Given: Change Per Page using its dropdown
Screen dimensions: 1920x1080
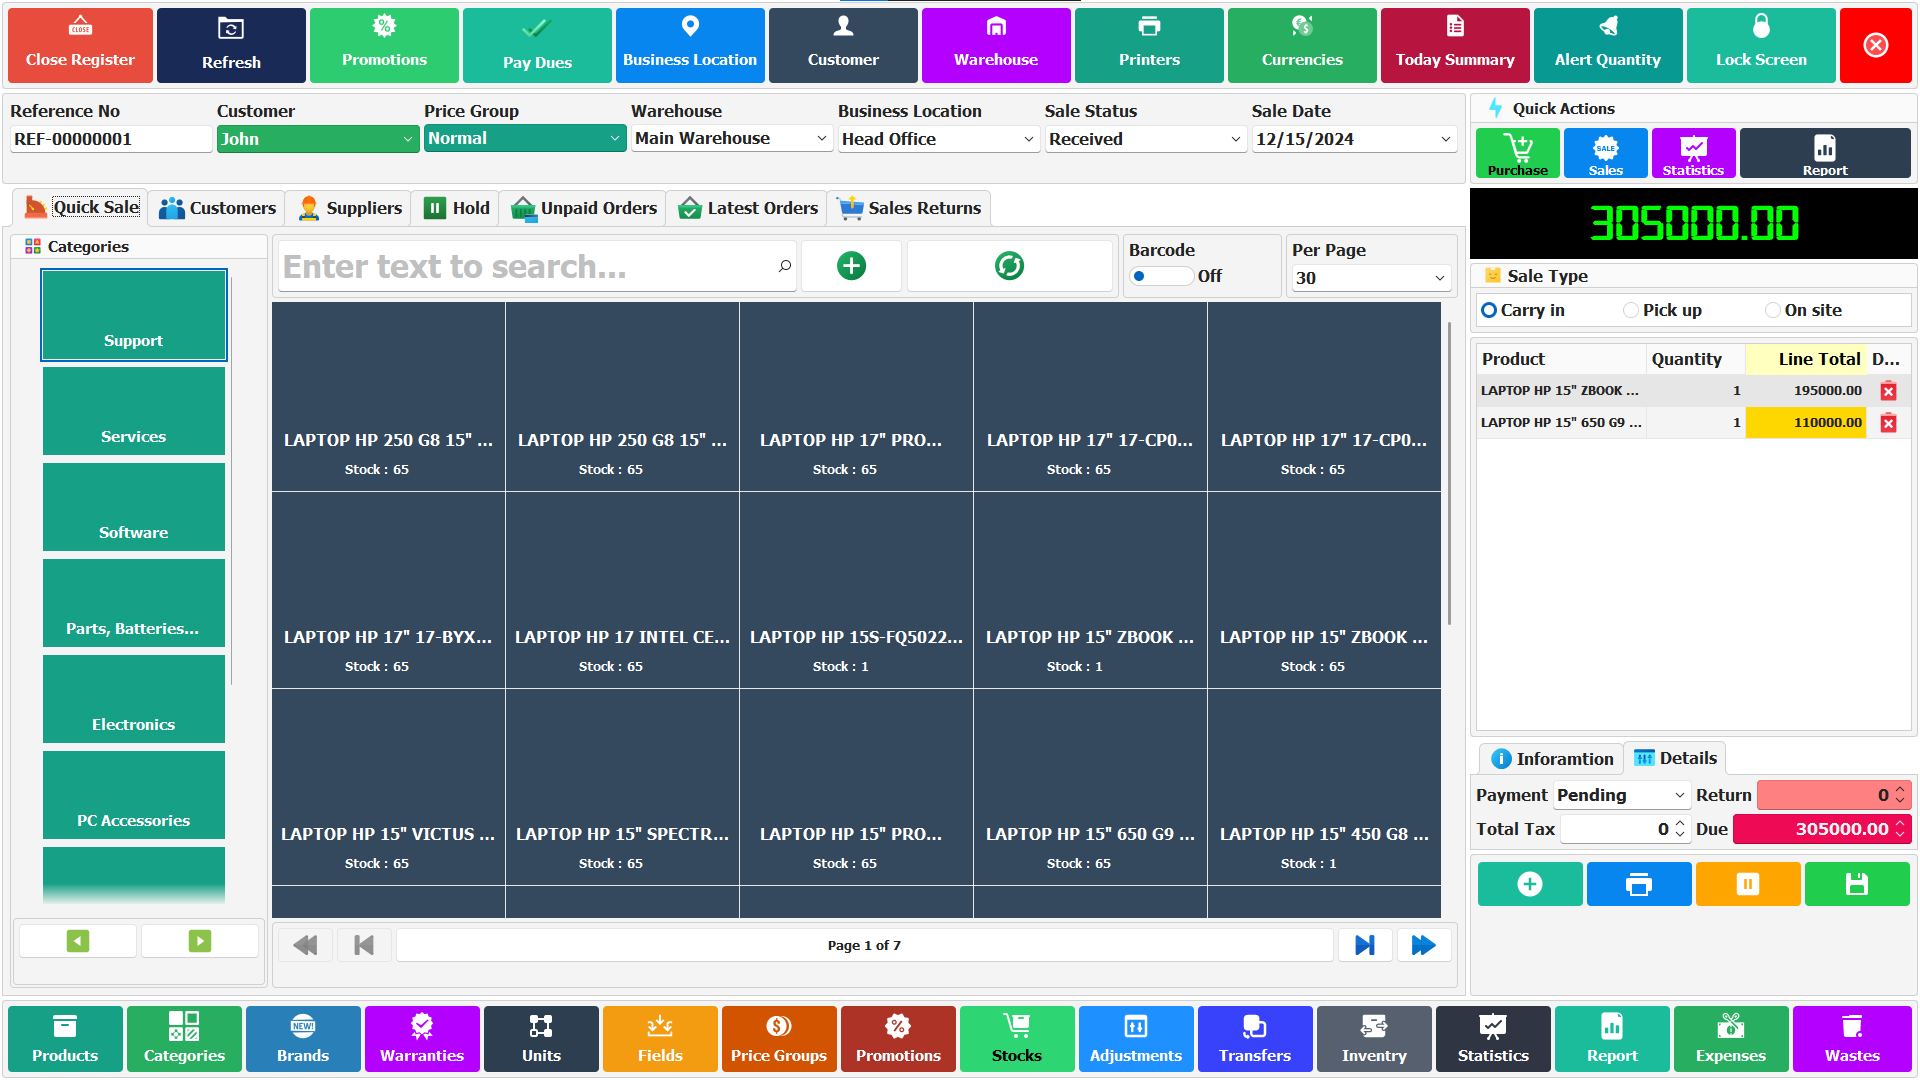Looking at the screenshot, I should click(x=1369, y=277).
